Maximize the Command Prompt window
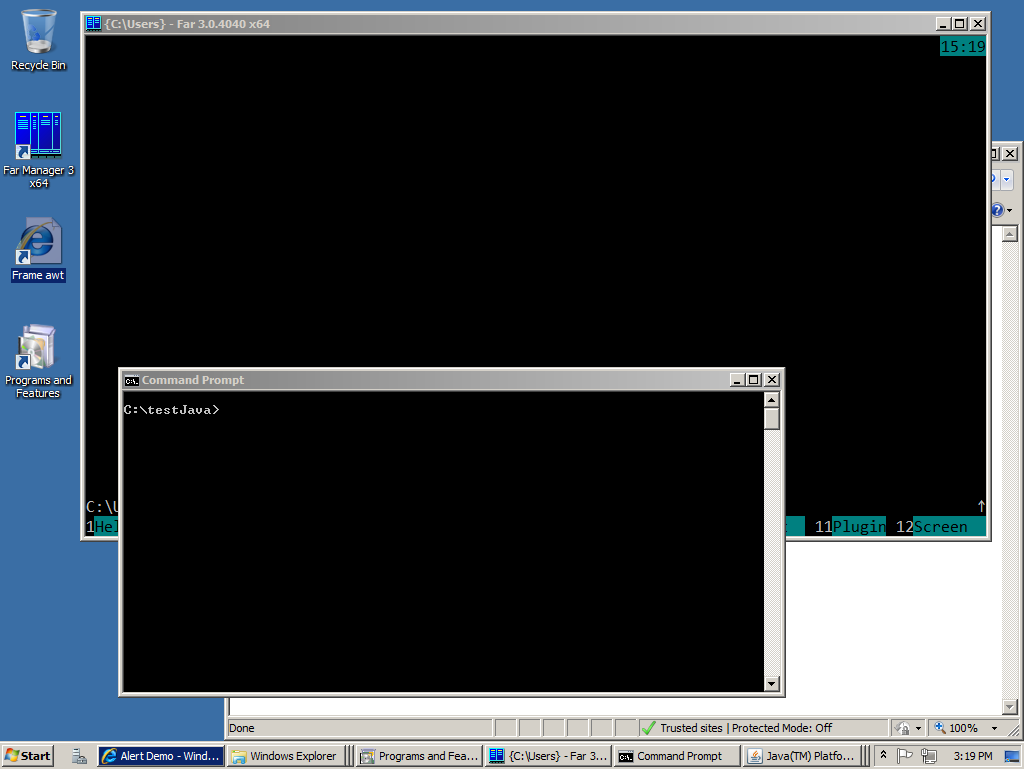The image size is (1024, 769). (x=754, y=380)
